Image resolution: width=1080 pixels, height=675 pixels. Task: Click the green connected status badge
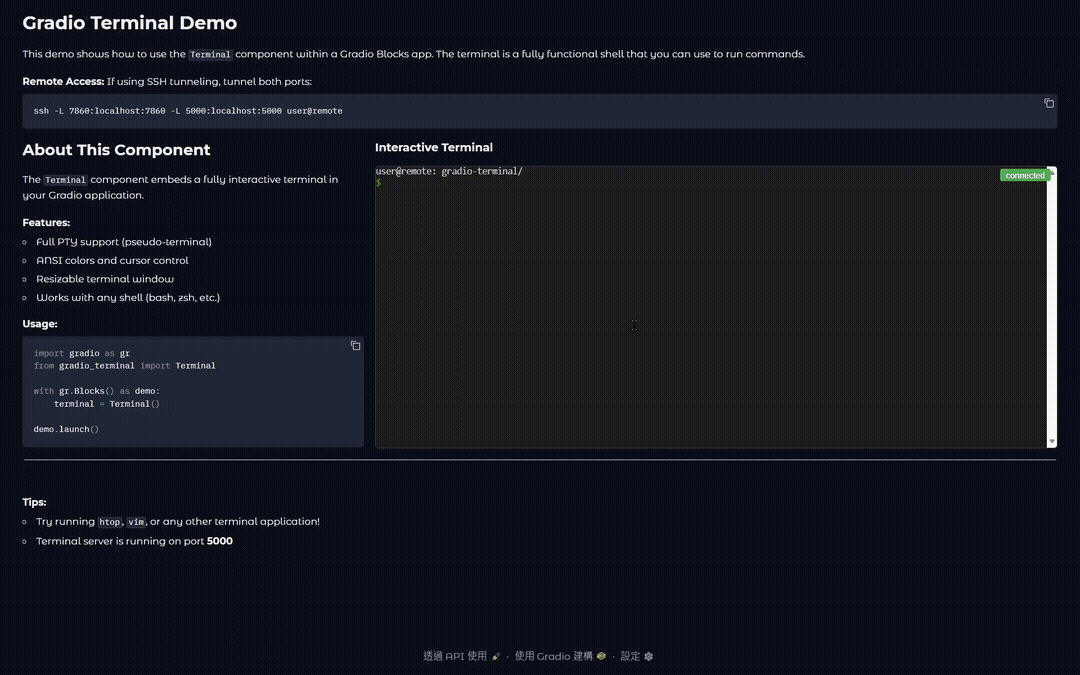(1024, 176)
